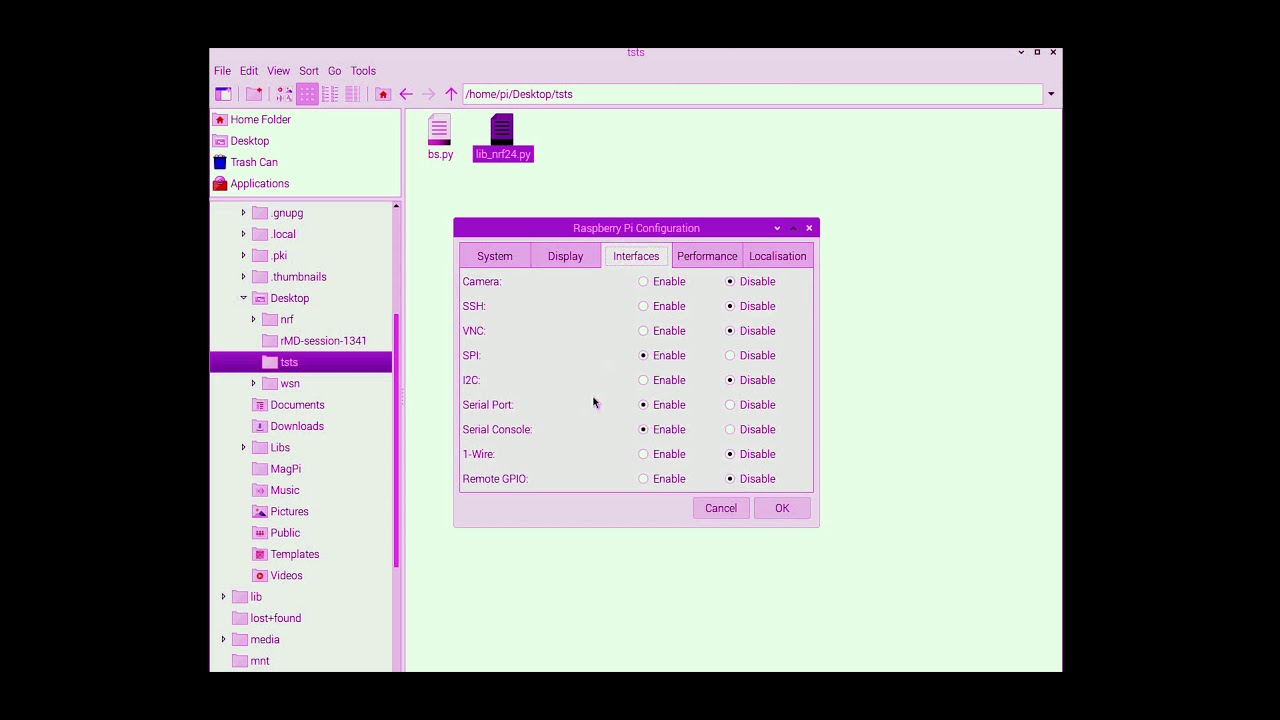1280x720 pixels.
Task: Enable the 1-Wire interface
Action: [x=643, y=454]
